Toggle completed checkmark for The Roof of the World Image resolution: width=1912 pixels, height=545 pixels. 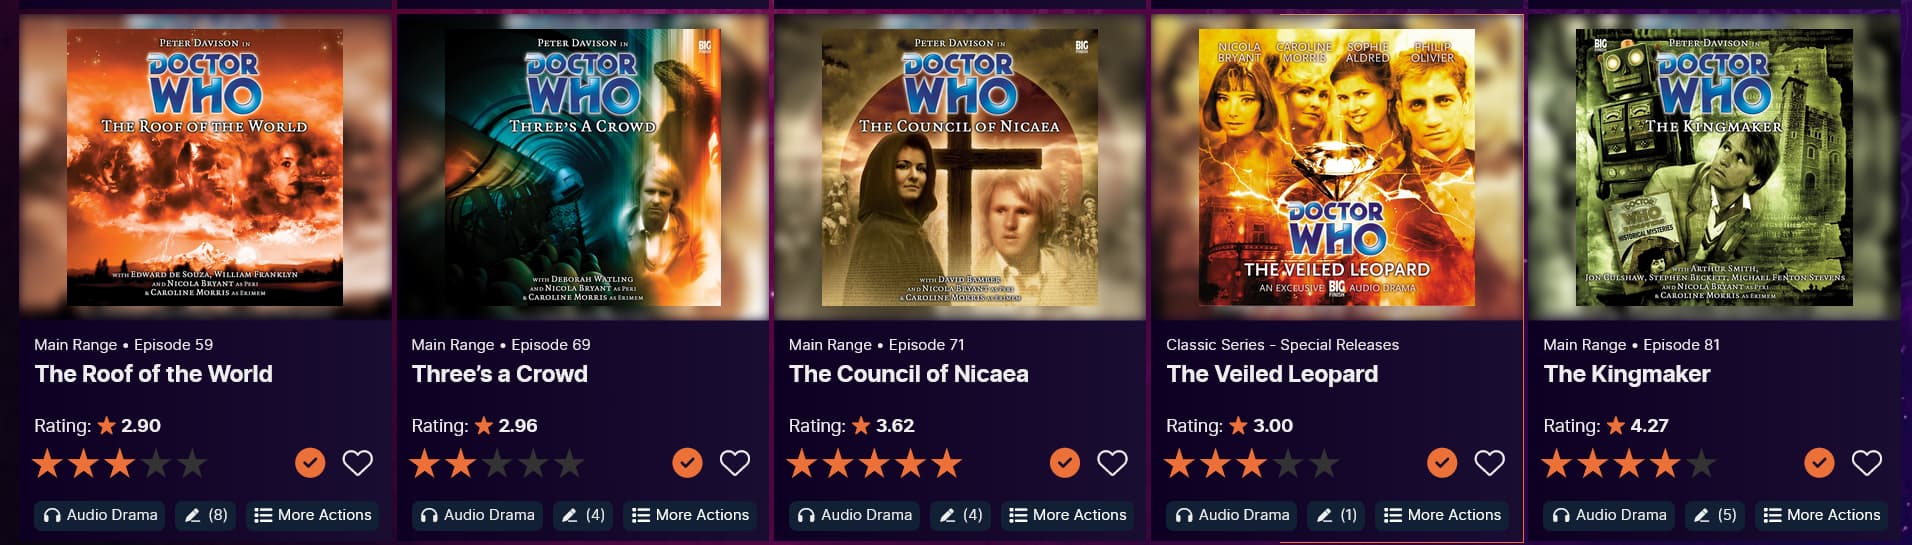(310, 463)
